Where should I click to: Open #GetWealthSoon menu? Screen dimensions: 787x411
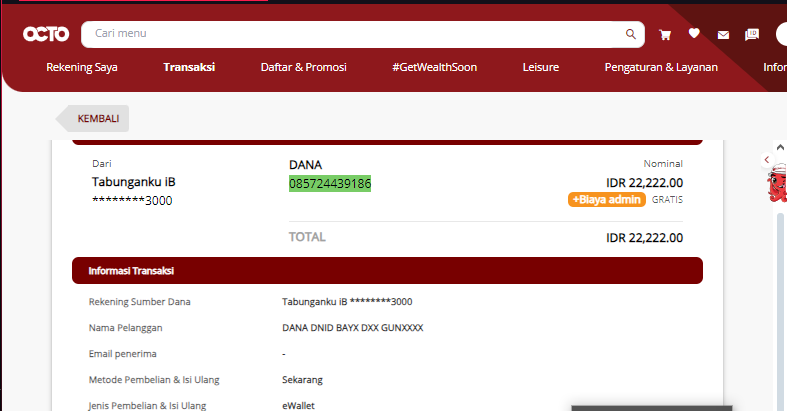(435, 67)
